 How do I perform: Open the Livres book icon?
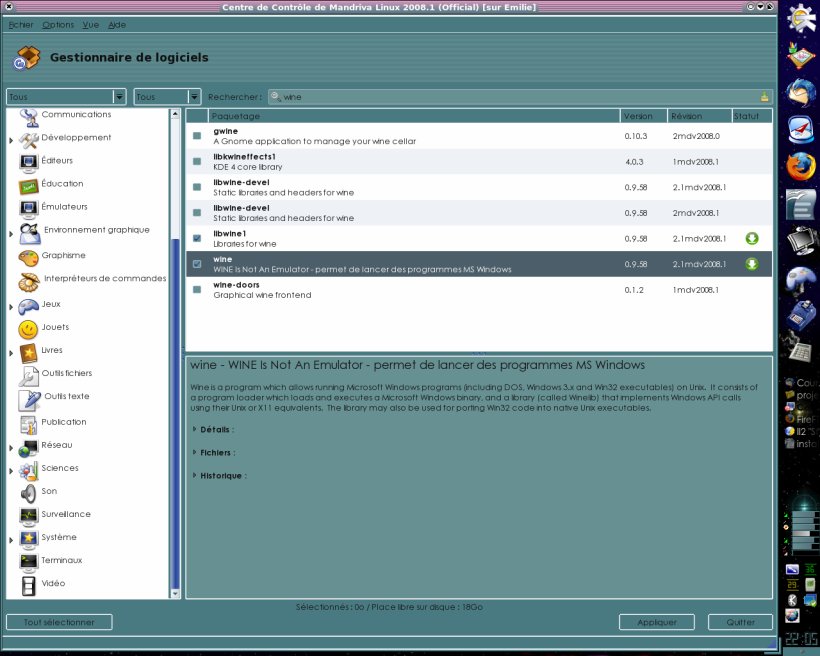click(x=29, y=353)
